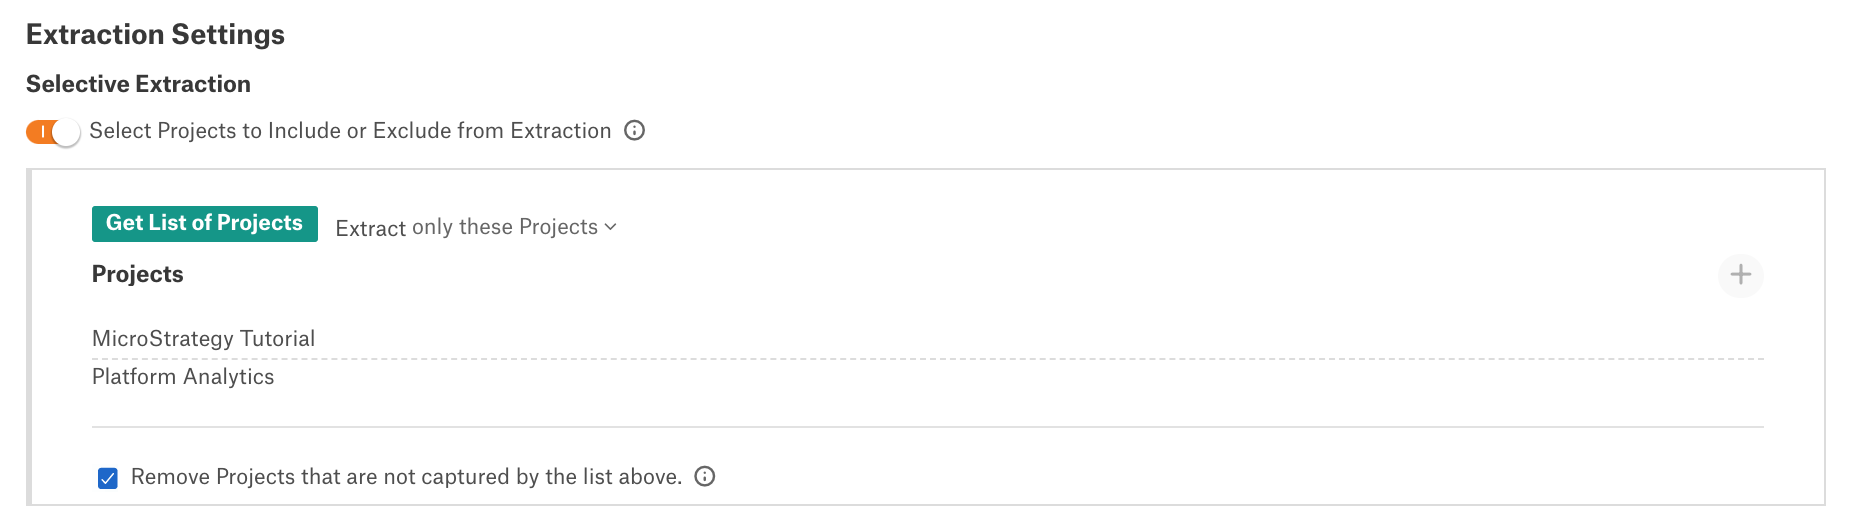Uncheck Remove Projects not captured checkbox
Viewport: 1860px width, 532px height.
[x=108, y=478]
